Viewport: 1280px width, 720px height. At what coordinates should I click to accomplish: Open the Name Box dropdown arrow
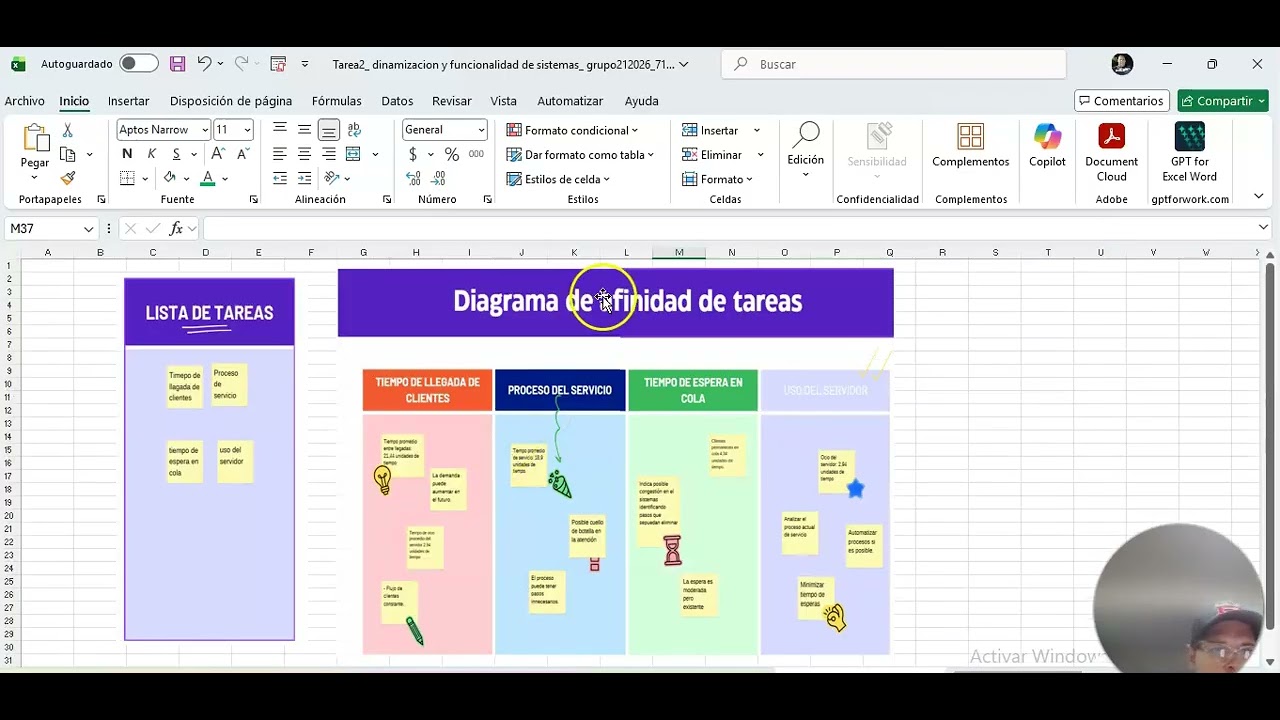click(88, 229)
